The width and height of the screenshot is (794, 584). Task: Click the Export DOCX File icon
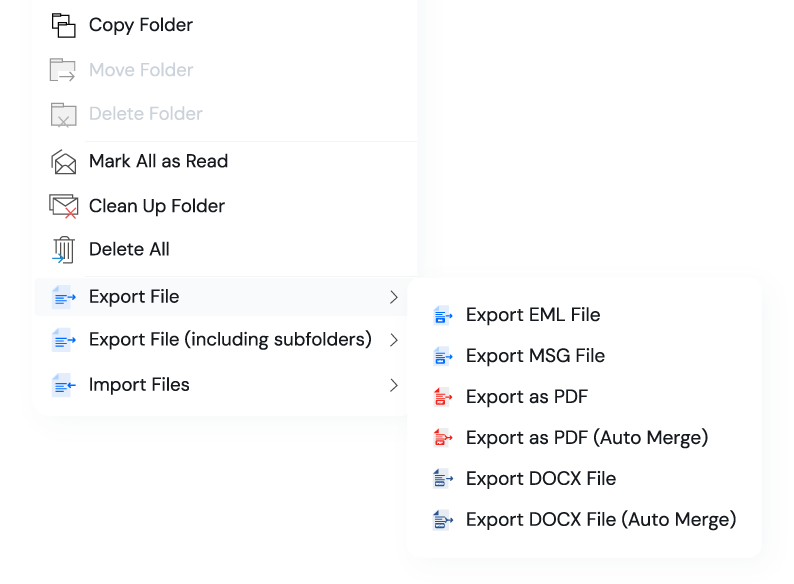tap(443, 479)
